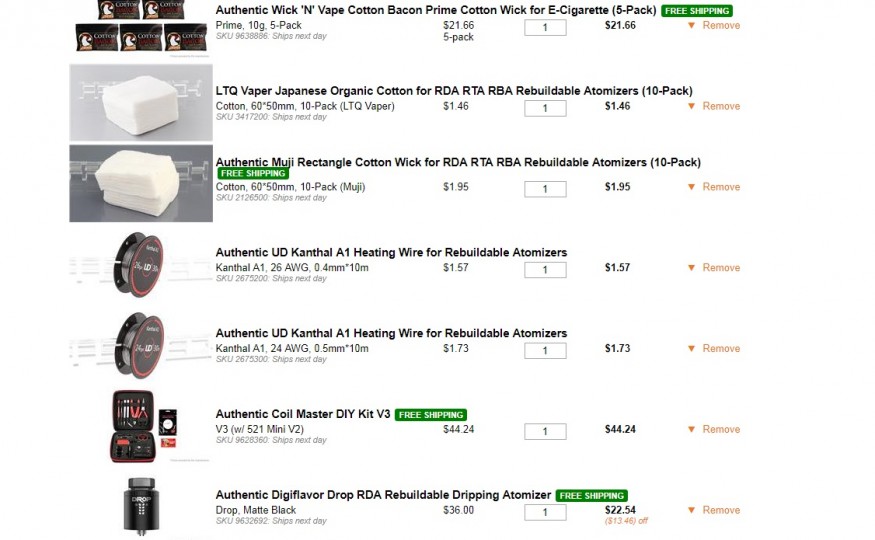Click the orange triangle beside the Muji cotton Remove
The image size is (875, 540).
click(691, 187)
